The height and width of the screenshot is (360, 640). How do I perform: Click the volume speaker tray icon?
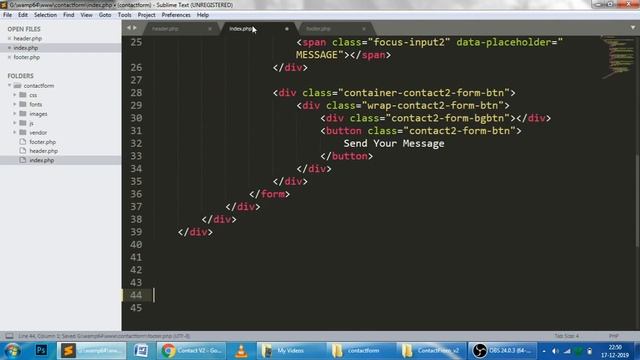[x=555, y=351]
